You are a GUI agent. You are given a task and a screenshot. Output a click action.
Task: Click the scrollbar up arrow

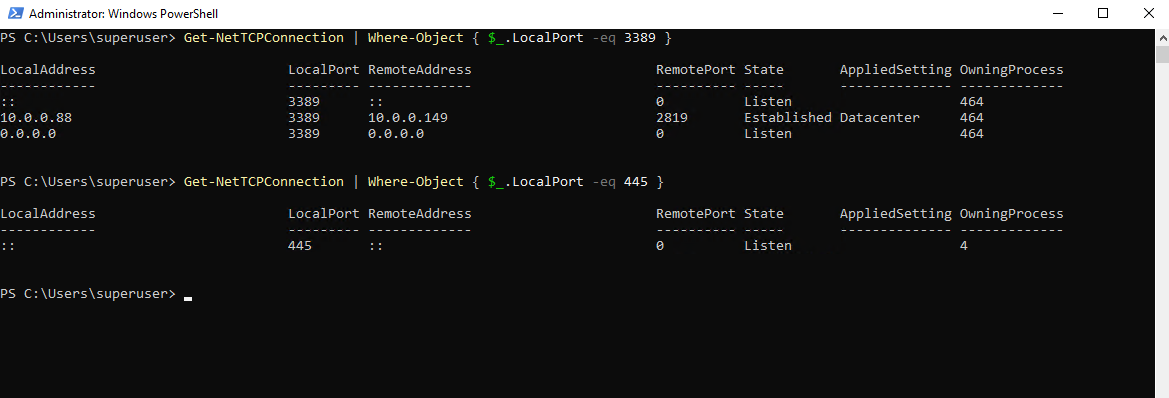[1162, 37]
